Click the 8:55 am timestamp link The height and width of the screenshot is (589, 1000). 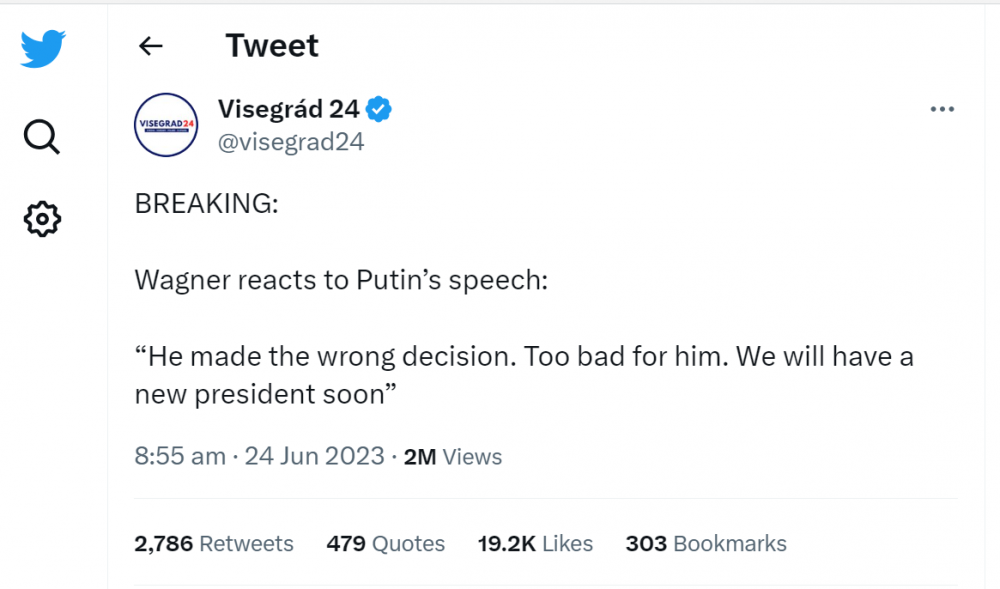point(180,456)
